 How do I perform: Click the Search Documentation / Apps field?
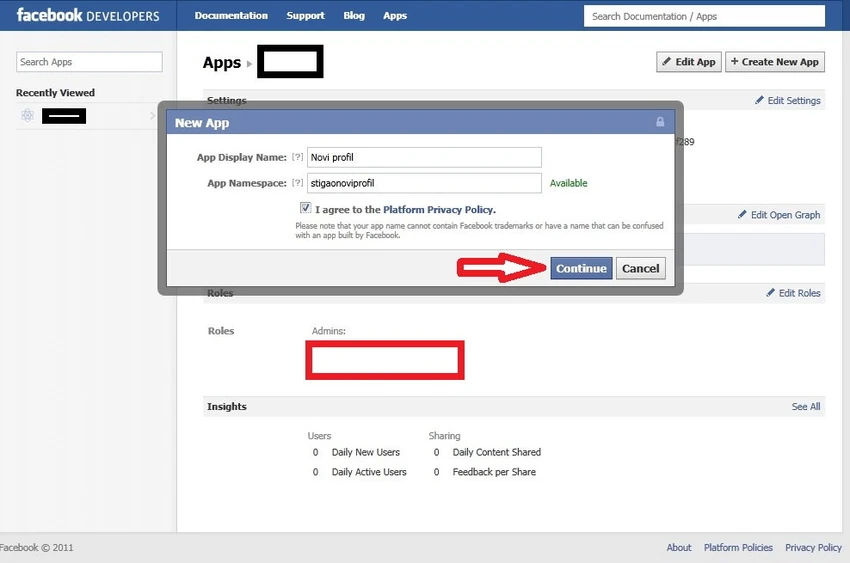[704, 16]
